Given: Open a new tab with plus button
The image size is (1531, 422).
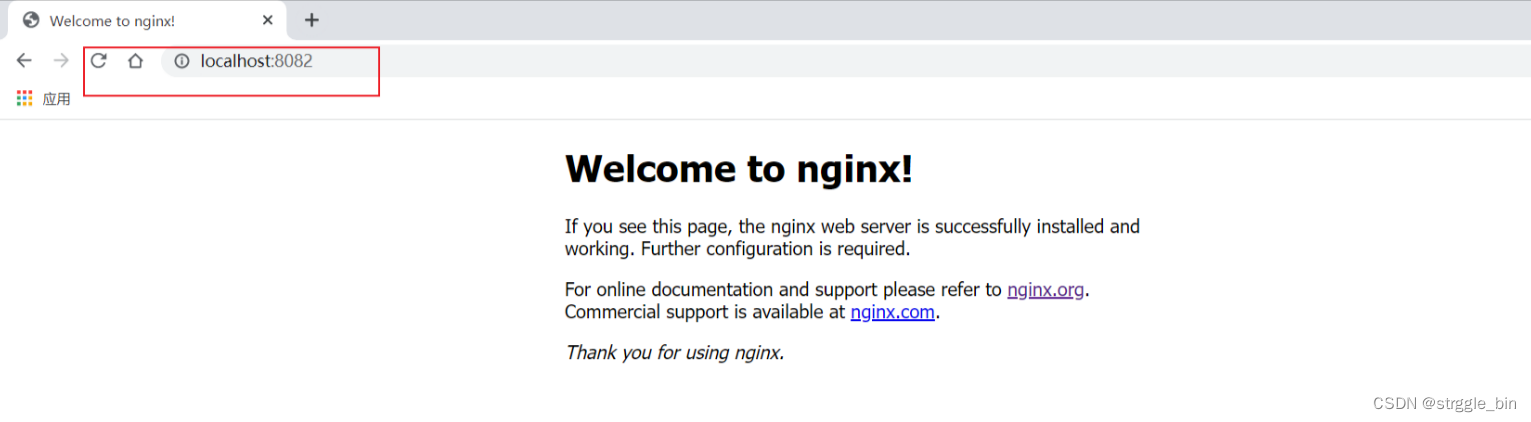Looking at the screenshot, I should pyautogui.click(x=312, y=20).
